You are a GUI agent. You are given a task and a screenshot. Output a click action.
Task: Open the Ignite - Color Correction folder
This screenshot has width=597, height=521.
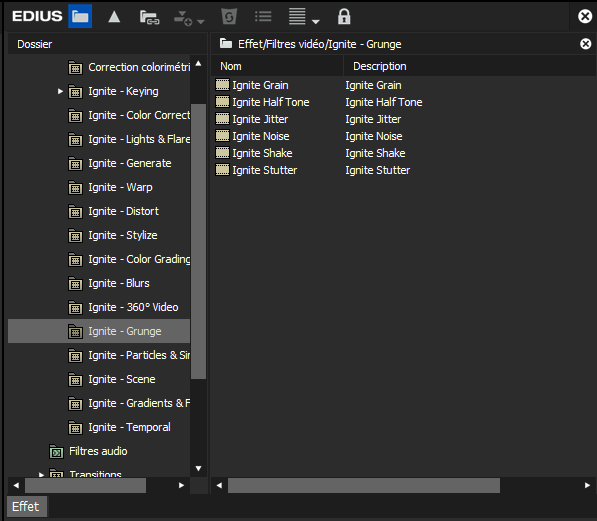click(x=139, y=115)
